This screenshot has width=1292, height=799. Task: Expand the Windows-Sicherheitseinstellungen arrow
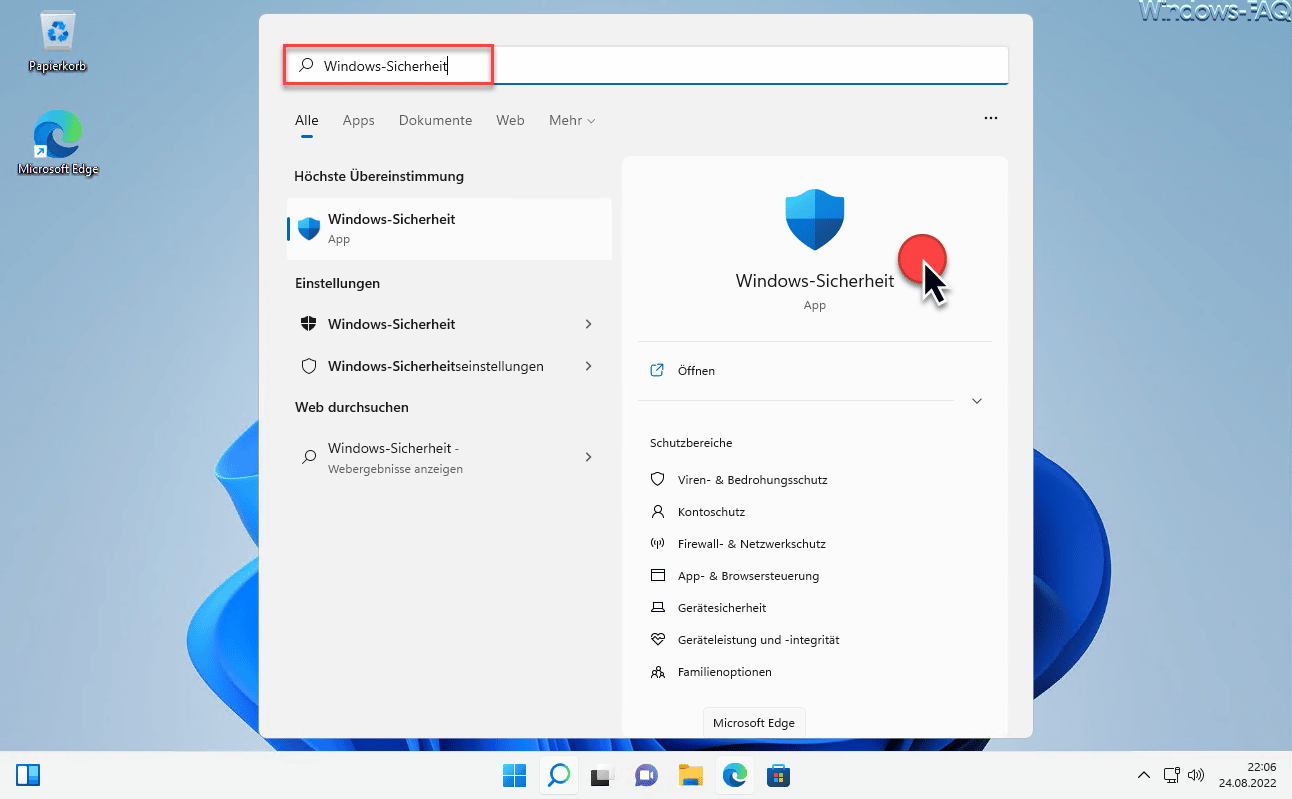pos(588,366)
